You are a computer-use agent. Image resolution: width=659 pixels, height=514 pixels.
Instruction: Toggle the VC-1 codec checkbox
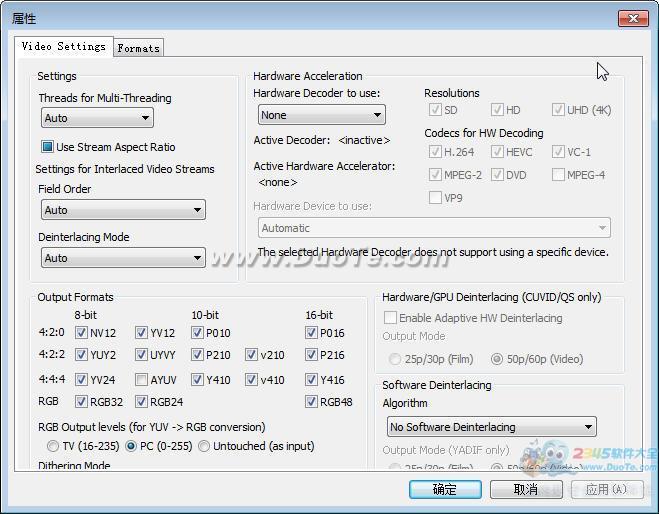pos(558,152)
